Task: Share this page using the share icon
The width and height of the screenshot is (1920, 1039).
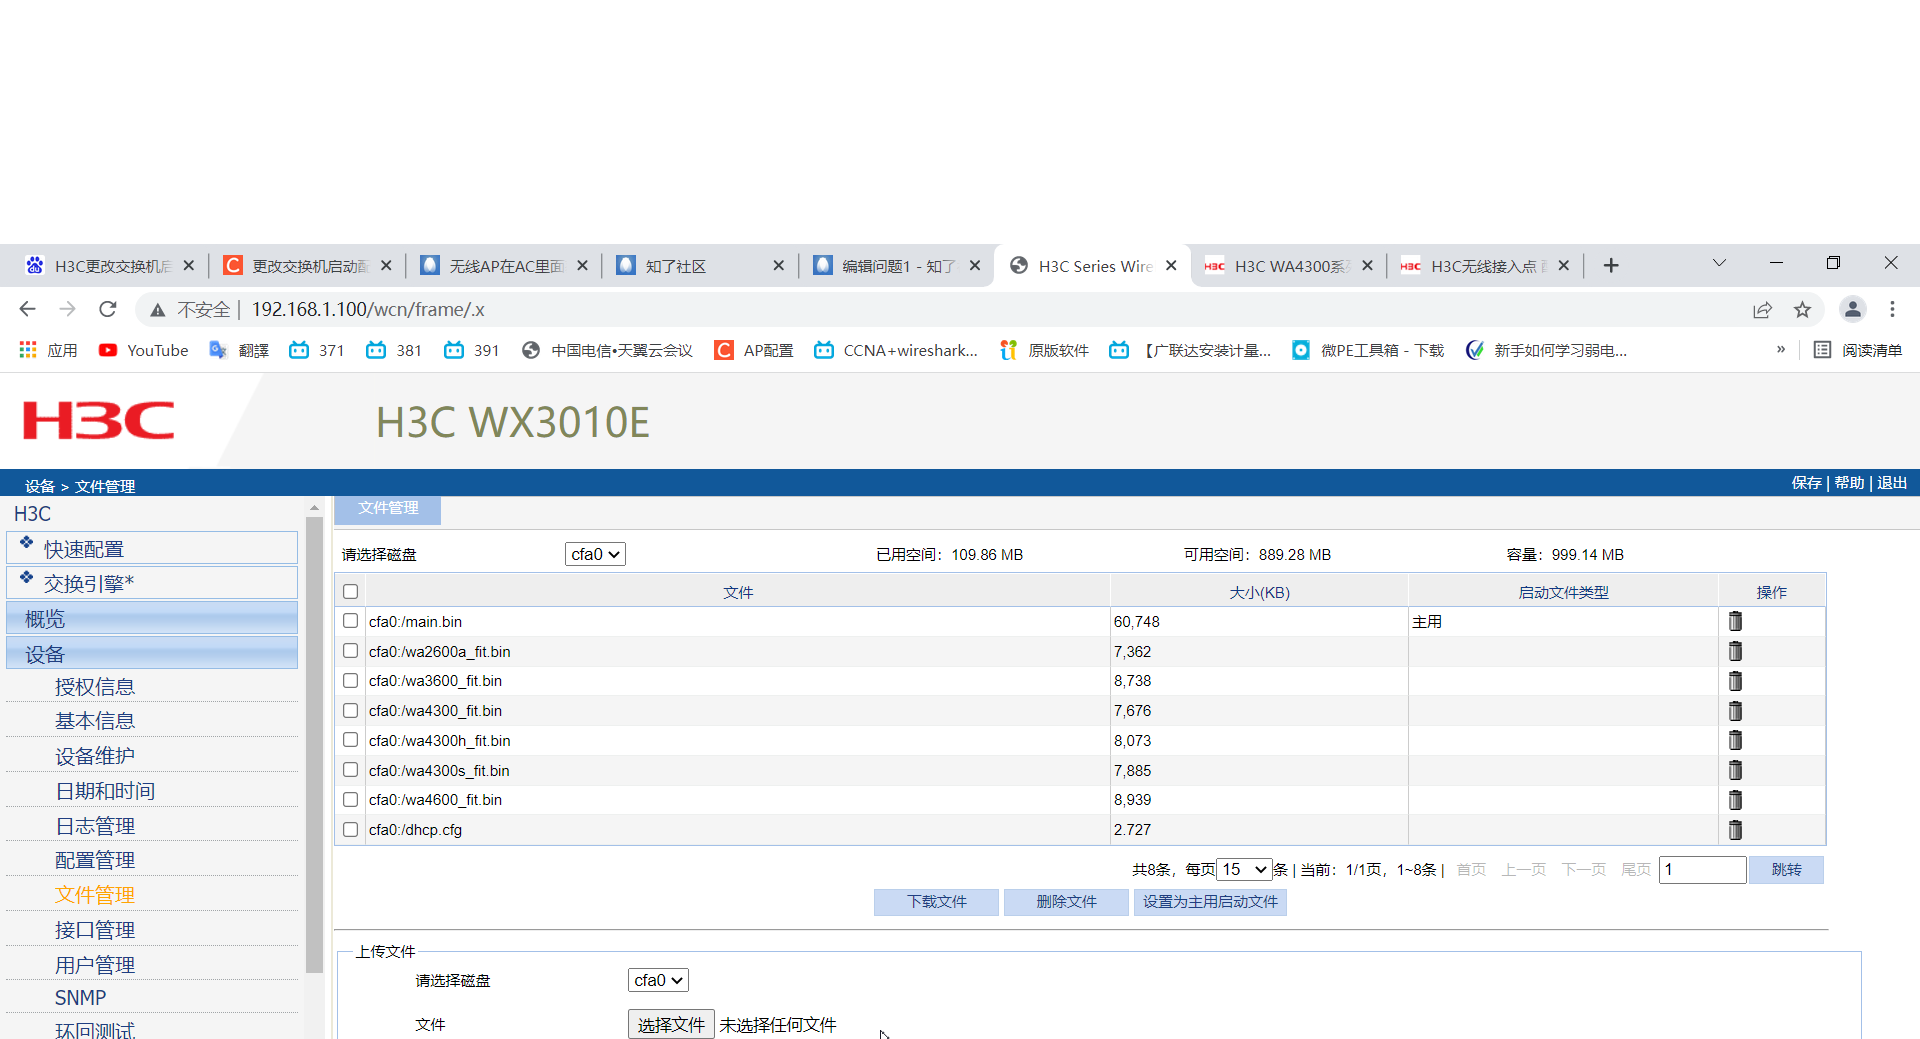Action: click(x=1762, y=310)
